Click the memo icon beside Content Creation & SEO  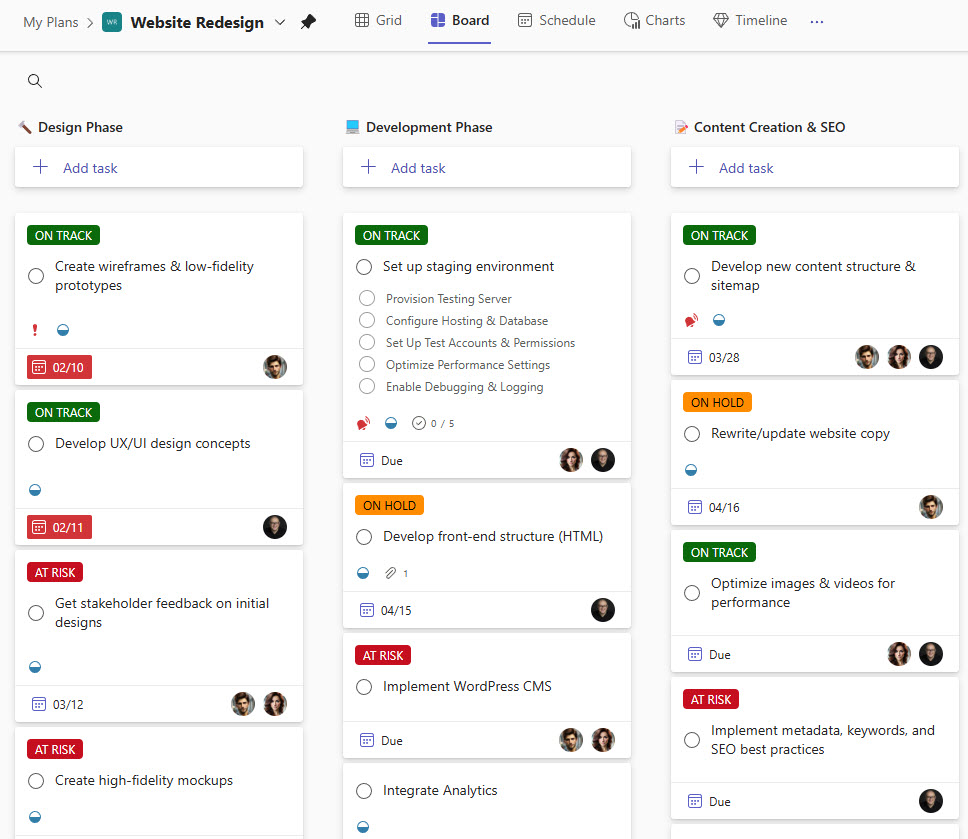(x=681, y=127)
